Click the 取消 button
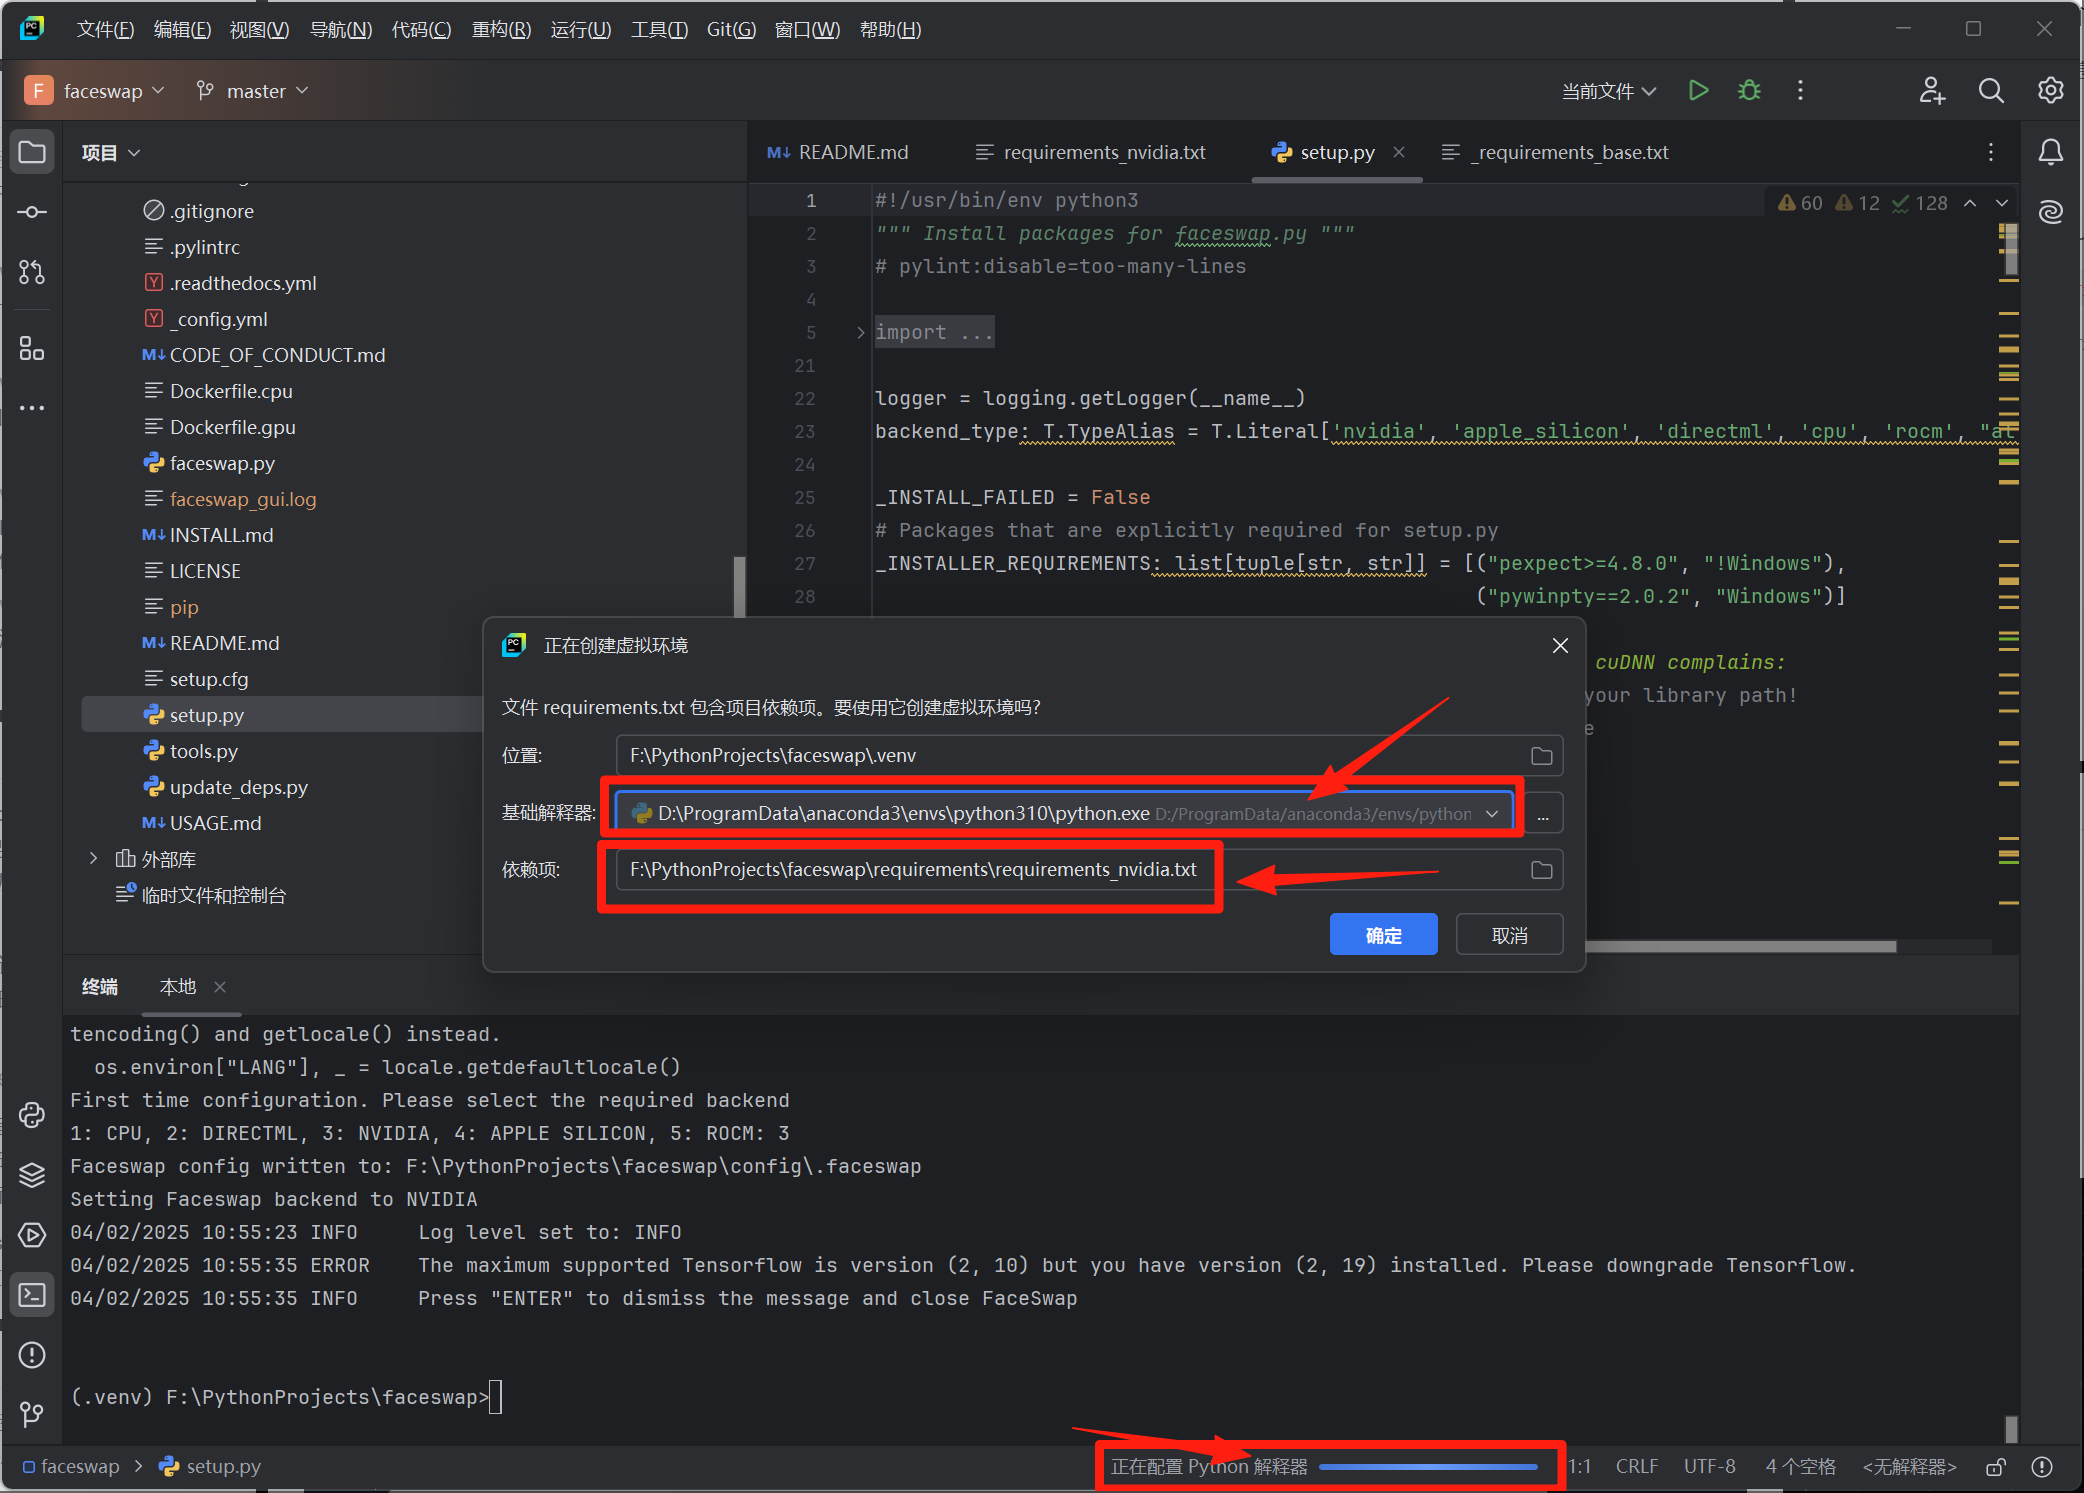This screenshot has height=1493, width=2084. point(1509,935)
